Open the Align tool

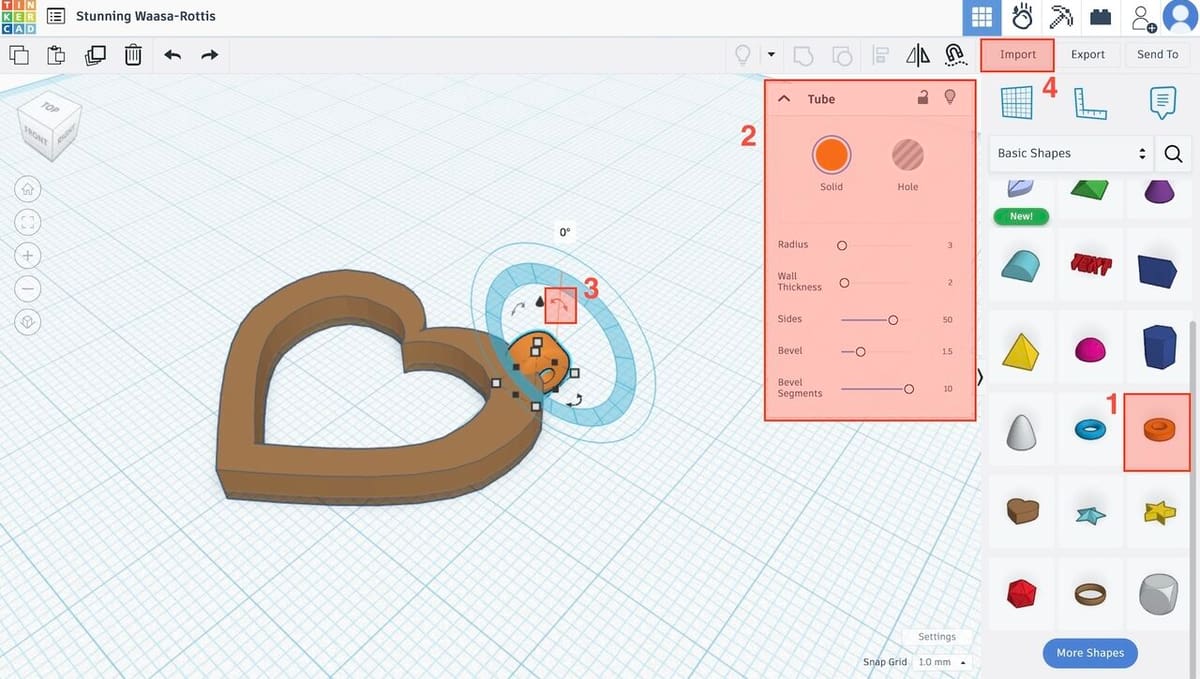[881, 55]
